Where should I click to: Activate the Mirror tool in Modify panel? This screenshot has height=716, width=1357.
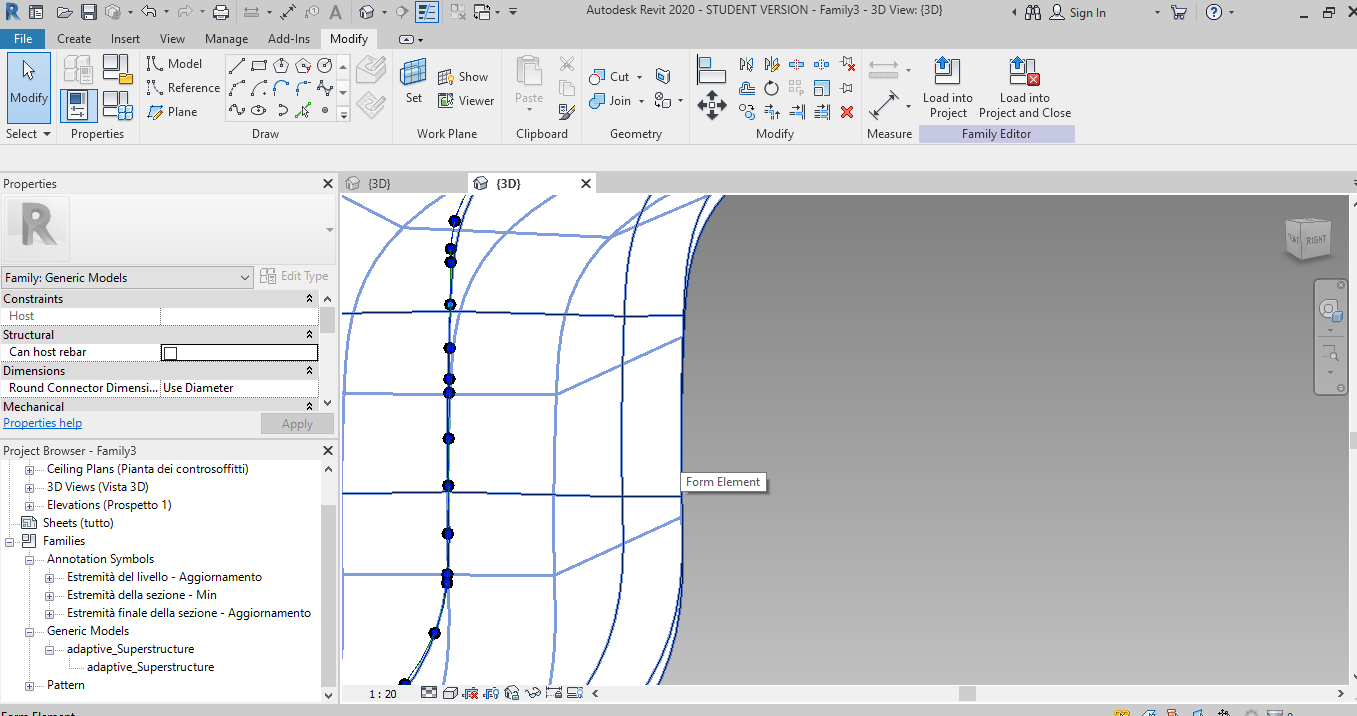(747, 64)
